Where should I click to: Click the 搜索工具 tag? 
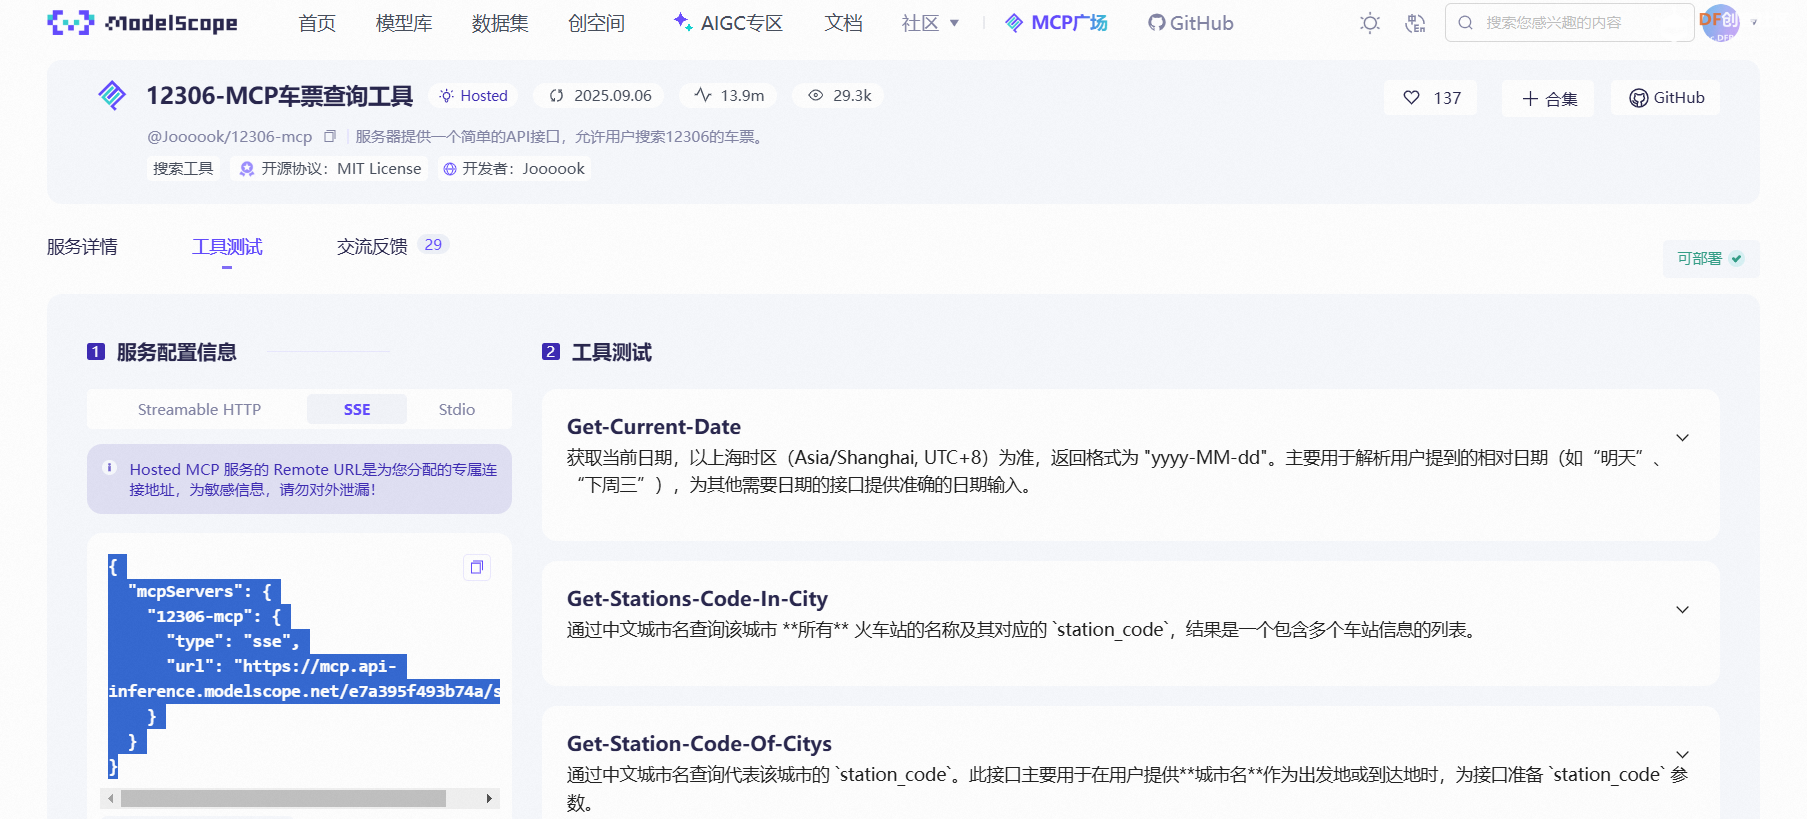point(183,169)
